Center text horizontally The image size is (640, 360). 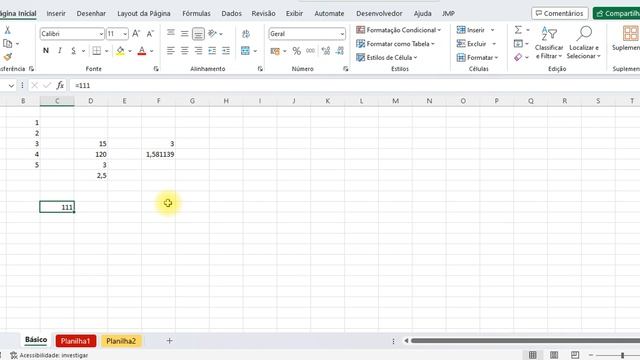pyautogui.click(x=184, y=51)
